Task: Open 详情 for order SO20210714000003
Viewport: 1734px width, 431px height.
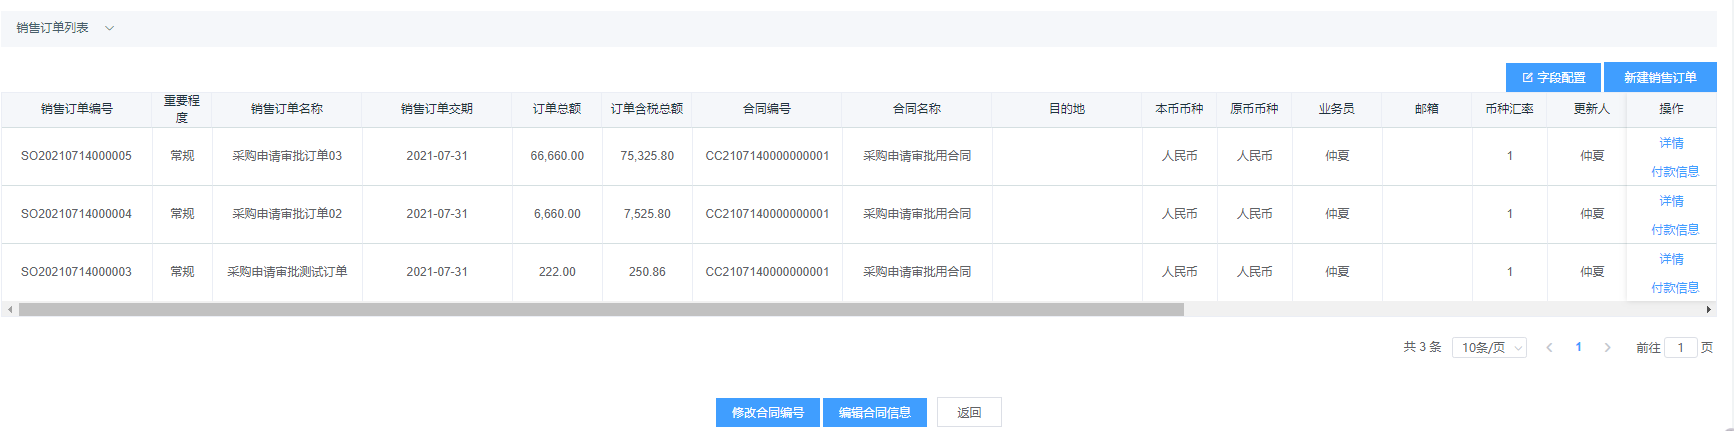Action: click(x=1671, y=259)
